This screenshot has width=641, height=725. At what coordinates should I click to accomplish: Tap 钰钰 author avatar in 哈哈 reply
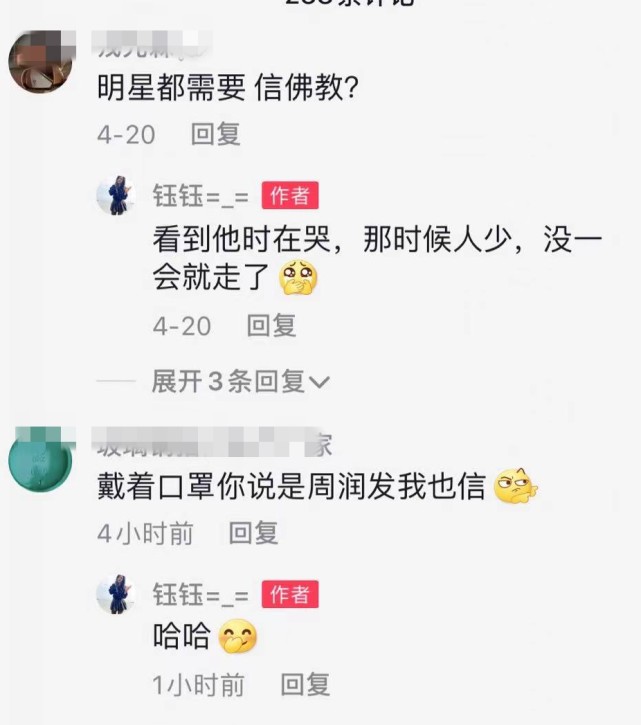[x=116, y=594]
